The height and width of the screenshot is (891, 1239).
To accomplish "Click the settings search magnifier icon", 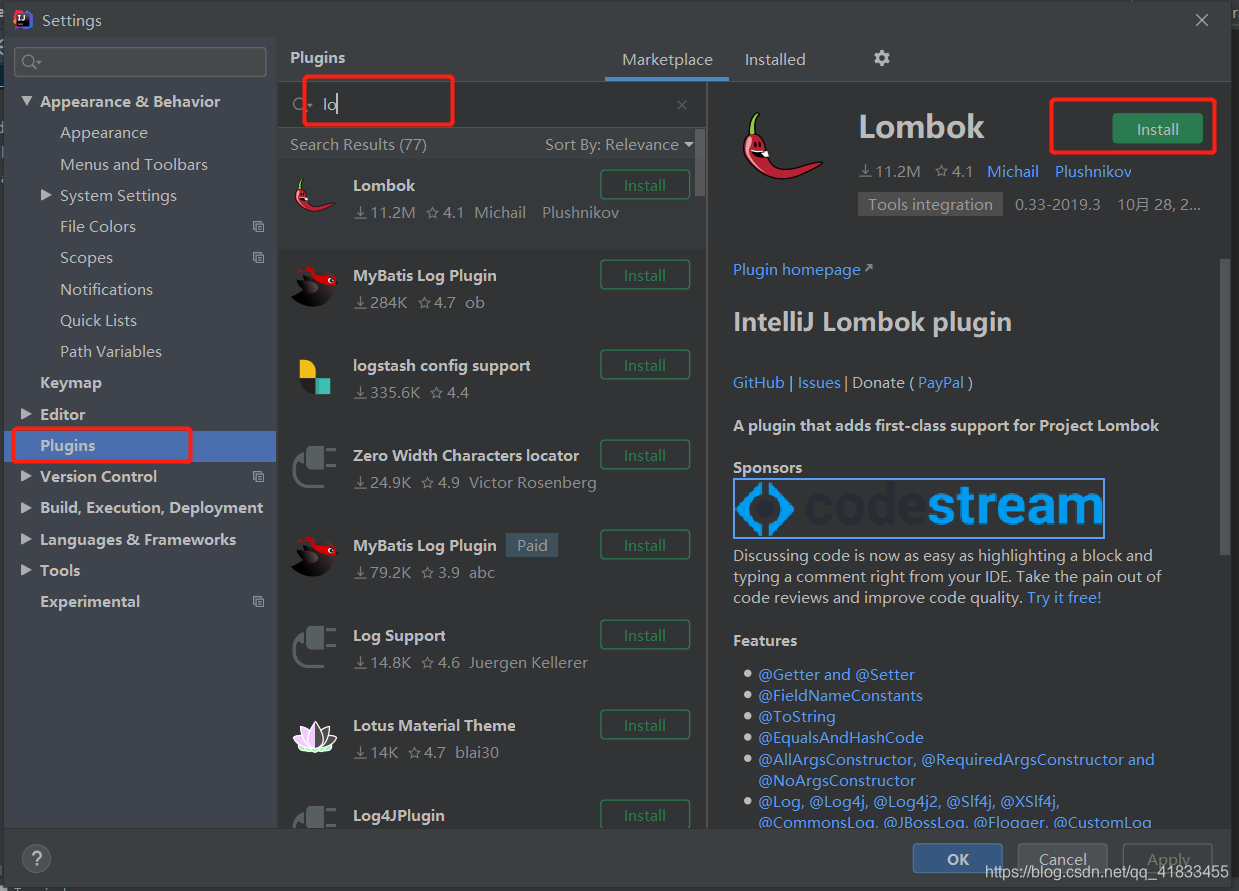I will click(x=31, y=62).
